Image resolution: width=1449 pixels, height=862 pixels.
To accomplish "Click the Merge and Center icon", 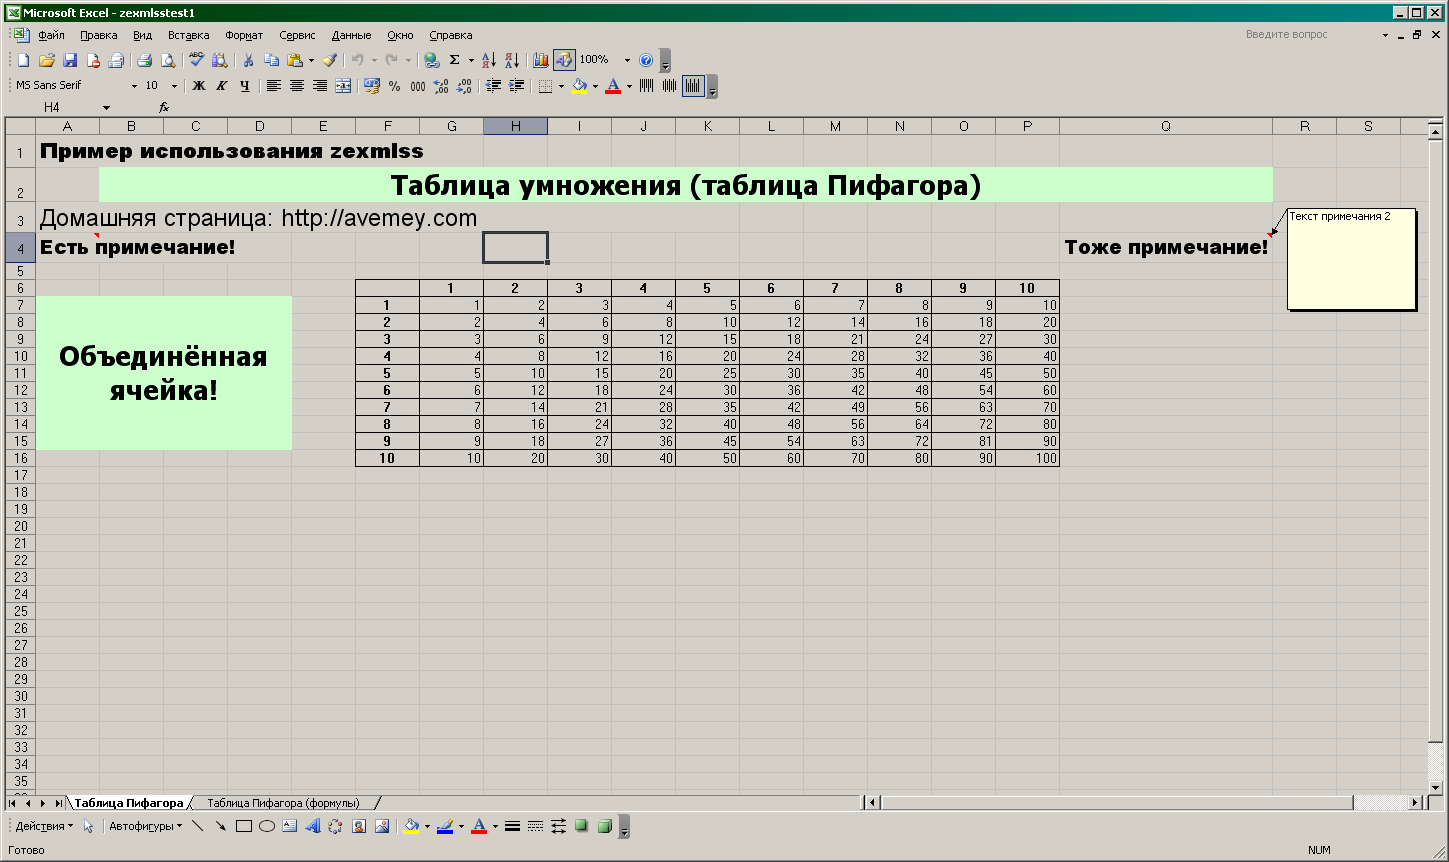I will coord(343,86).
